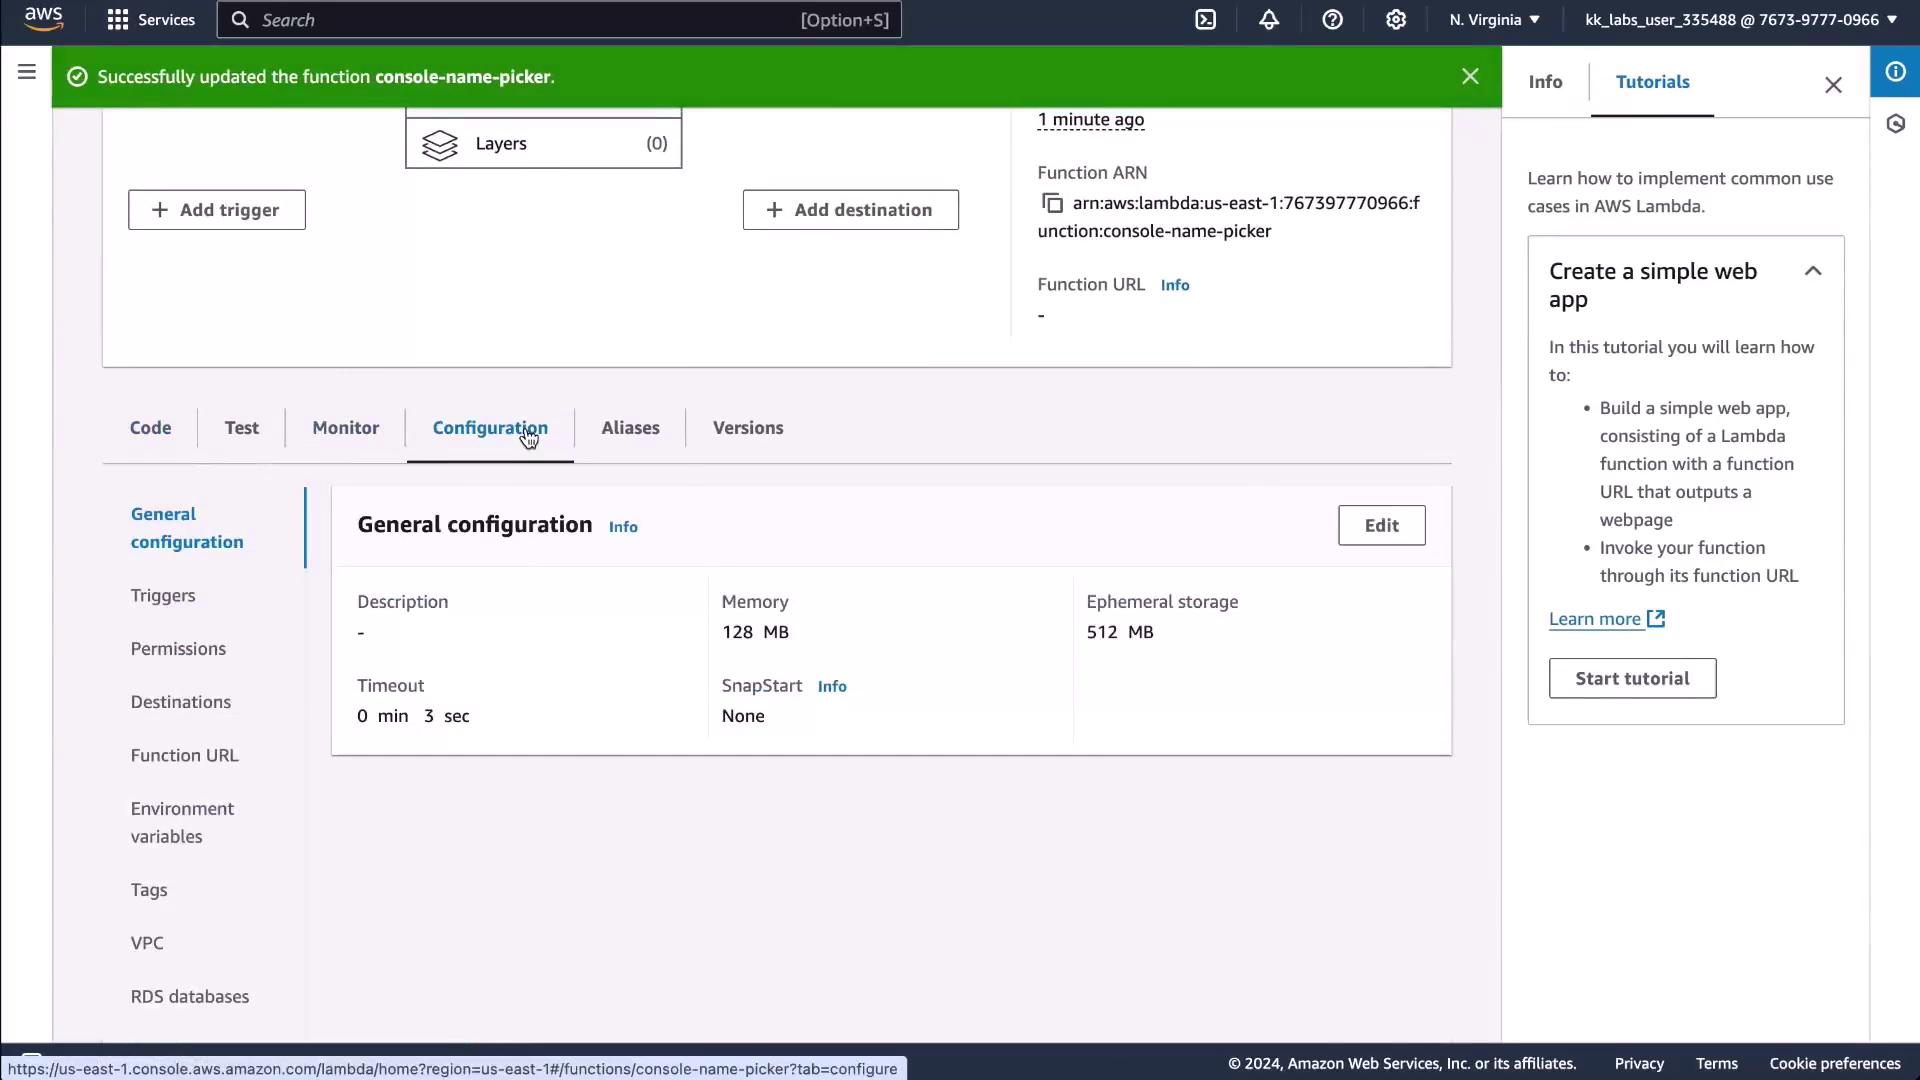Screen dimensions: 1920x1080
Task: Open the Privacy footer link
Action: 1639,1063
